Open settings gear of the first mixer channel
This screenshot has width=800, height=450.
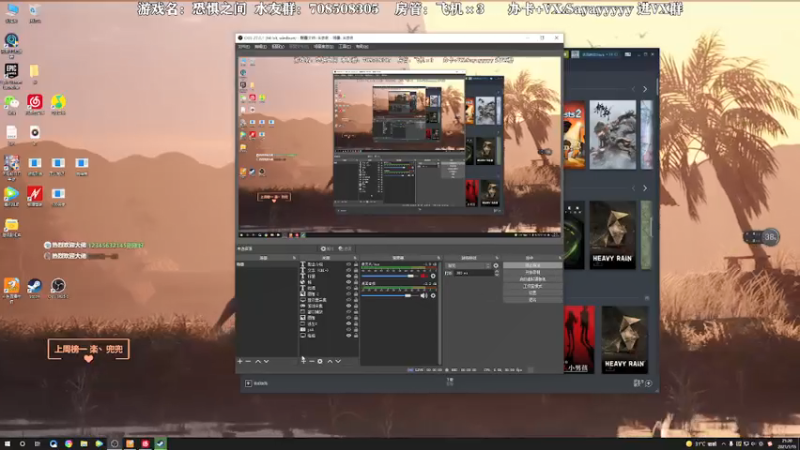point(433,276)
